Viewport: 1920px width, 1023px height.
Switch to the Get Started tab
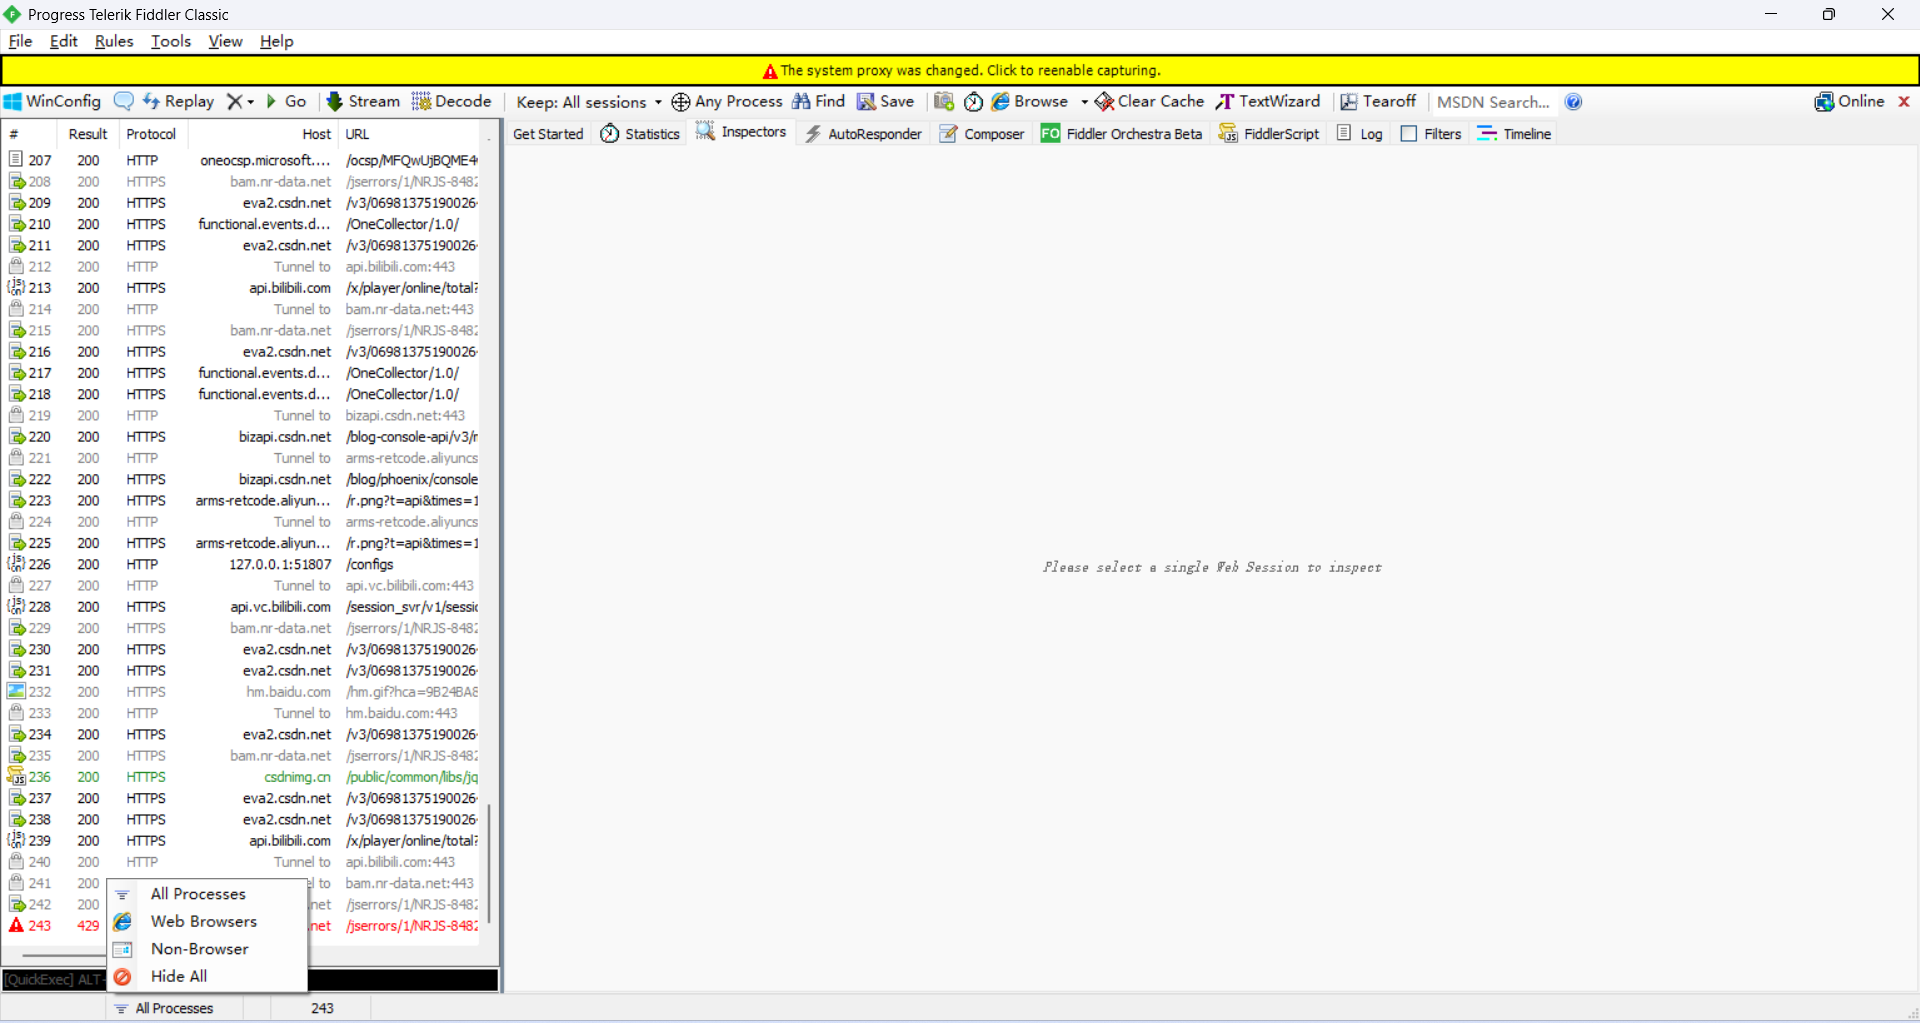pos(548,134)
